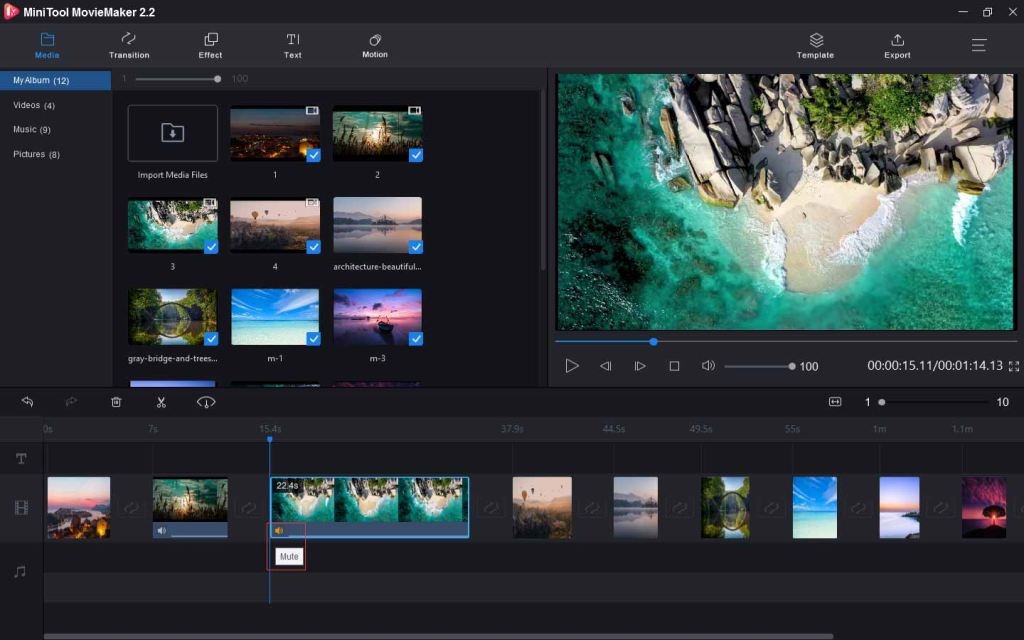Click Import Media Files

coord(172,134)
